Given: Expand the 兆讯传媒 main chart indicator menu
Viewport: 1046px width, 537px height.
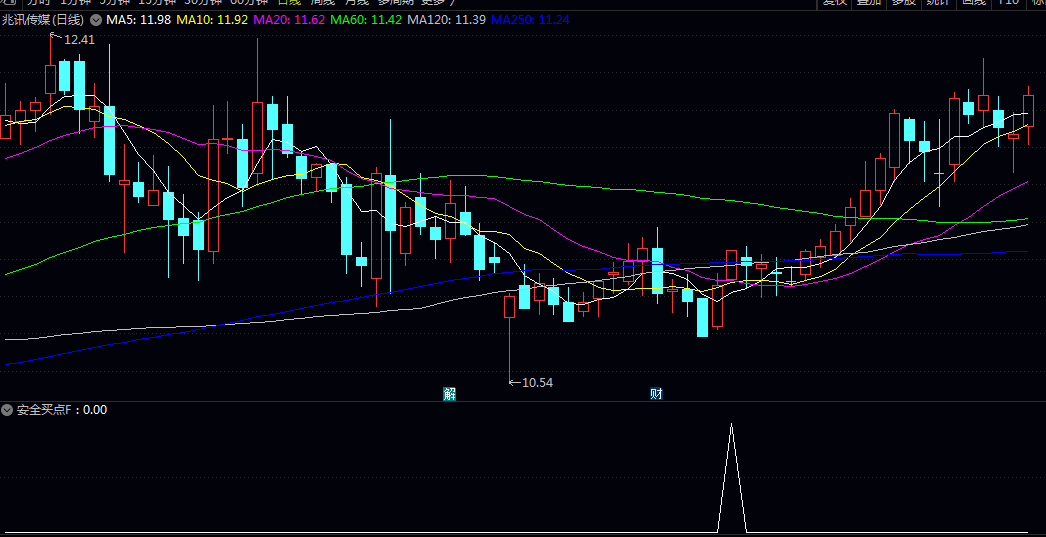Looking at the screenshot, I should (96, 20).
